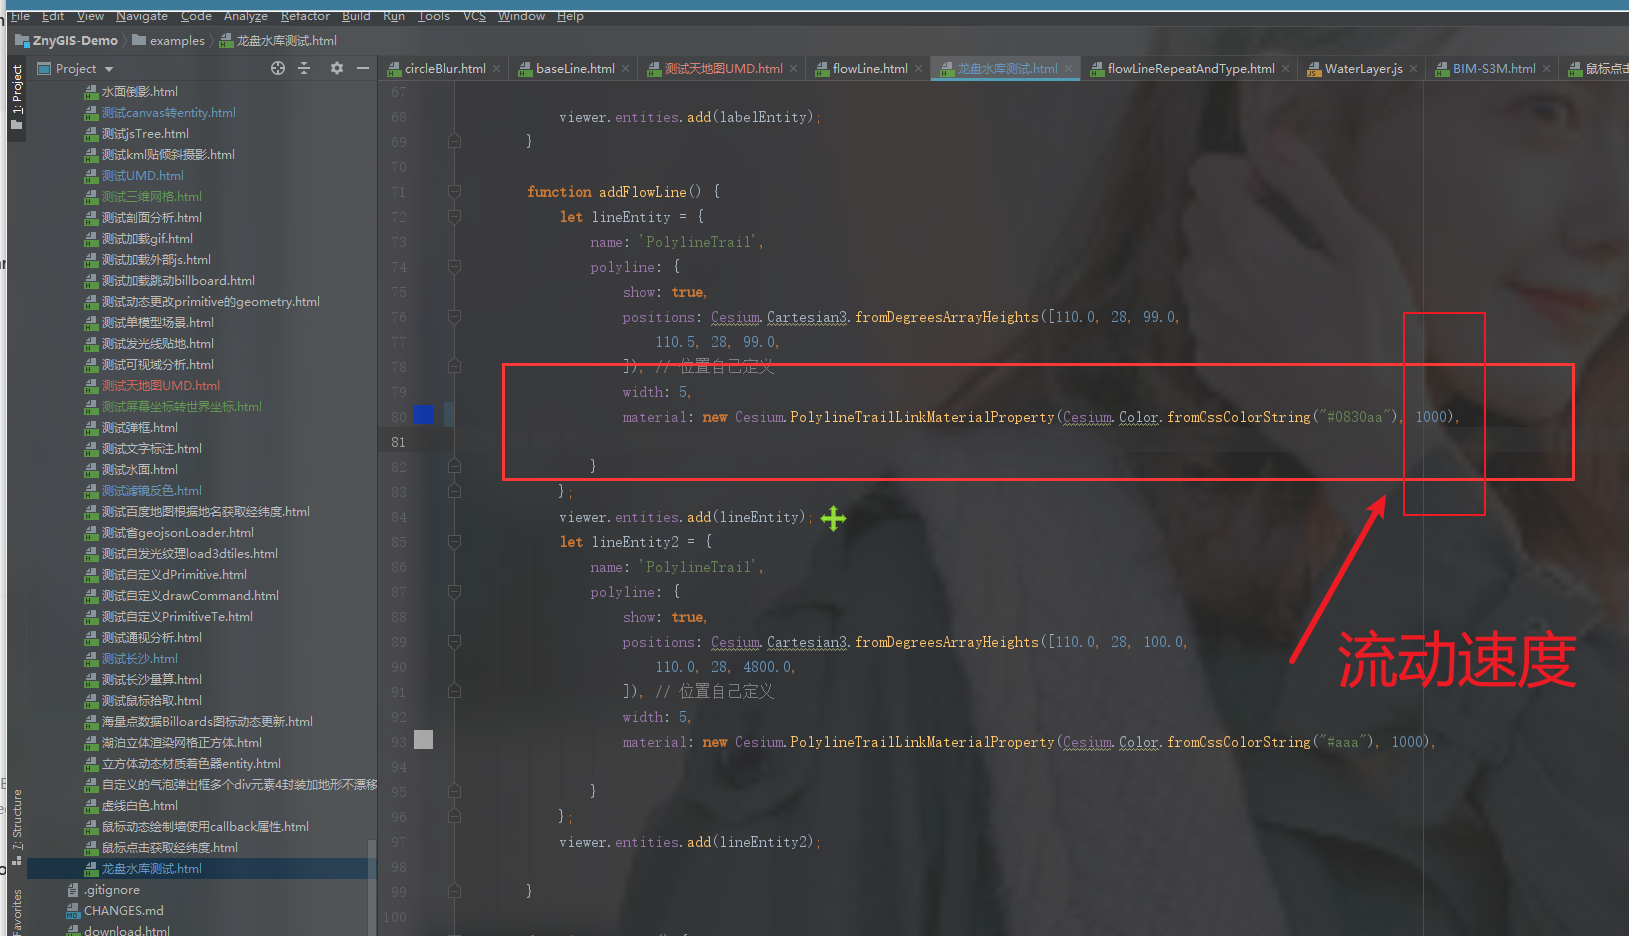Switch to the baseLine.html tab
1629x936 pixels.
coord(575,69)
